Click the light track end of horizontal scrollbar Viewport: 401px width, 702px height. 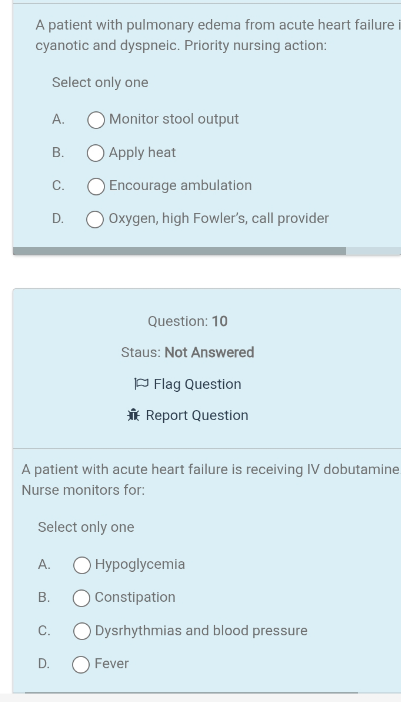tap(373, 251)
